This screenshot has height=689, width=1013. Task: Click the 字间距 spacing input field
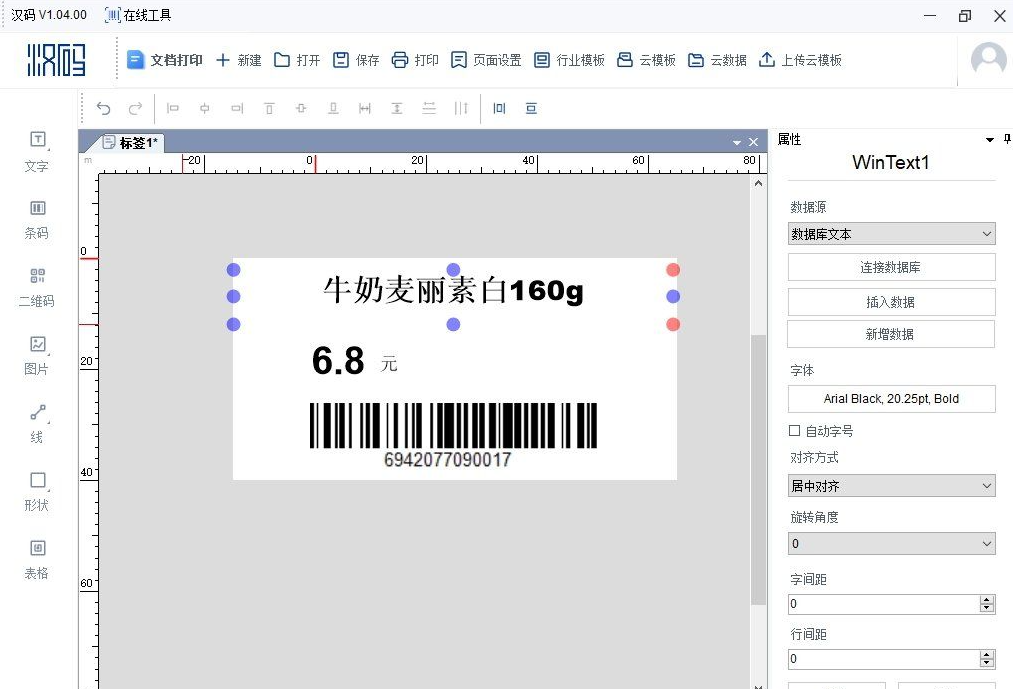(x=882, y=604)
